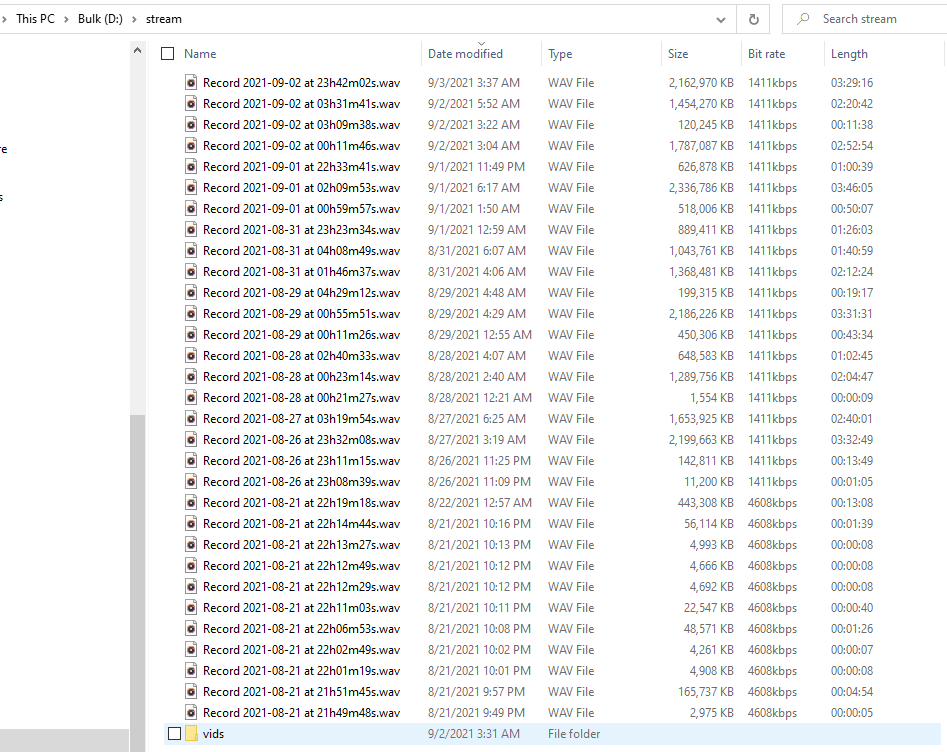Click inside the Search stream field
The width and height of the screenshot is (947, 752).
click(x=875, y=19)
